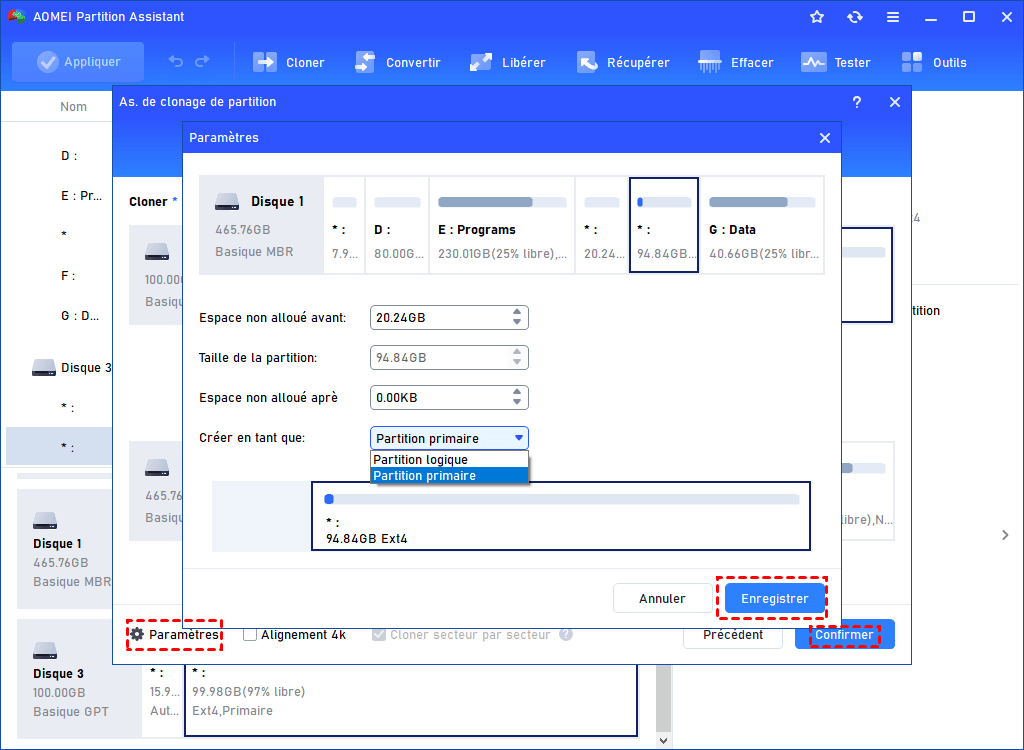This screenshot has width=1024, height=750.
Task: Decrease Espace non alloué avant value
Action: [x=517, y=323]
